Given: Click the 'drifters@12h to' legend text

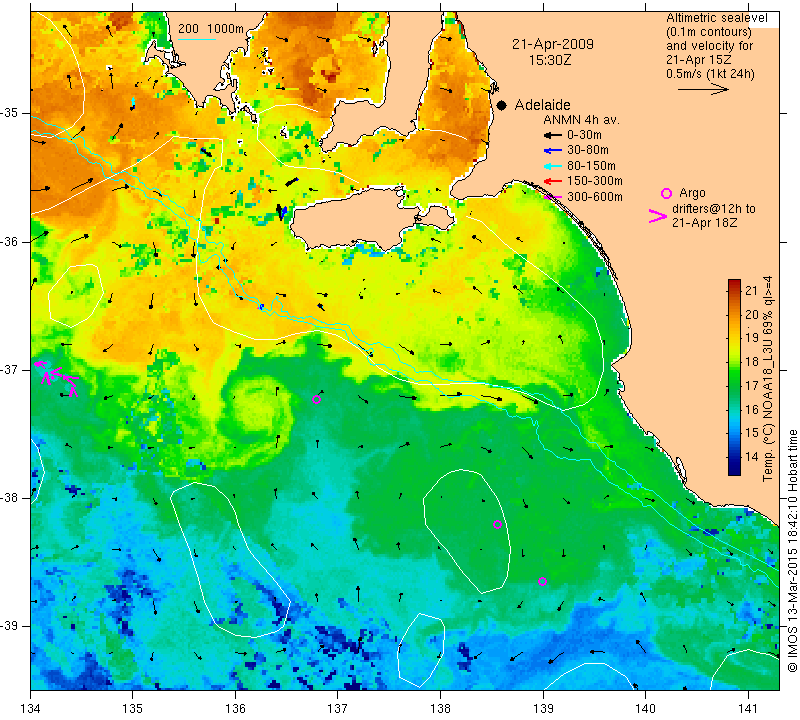Looking at the screenshot, I should (x=713, y=209).
